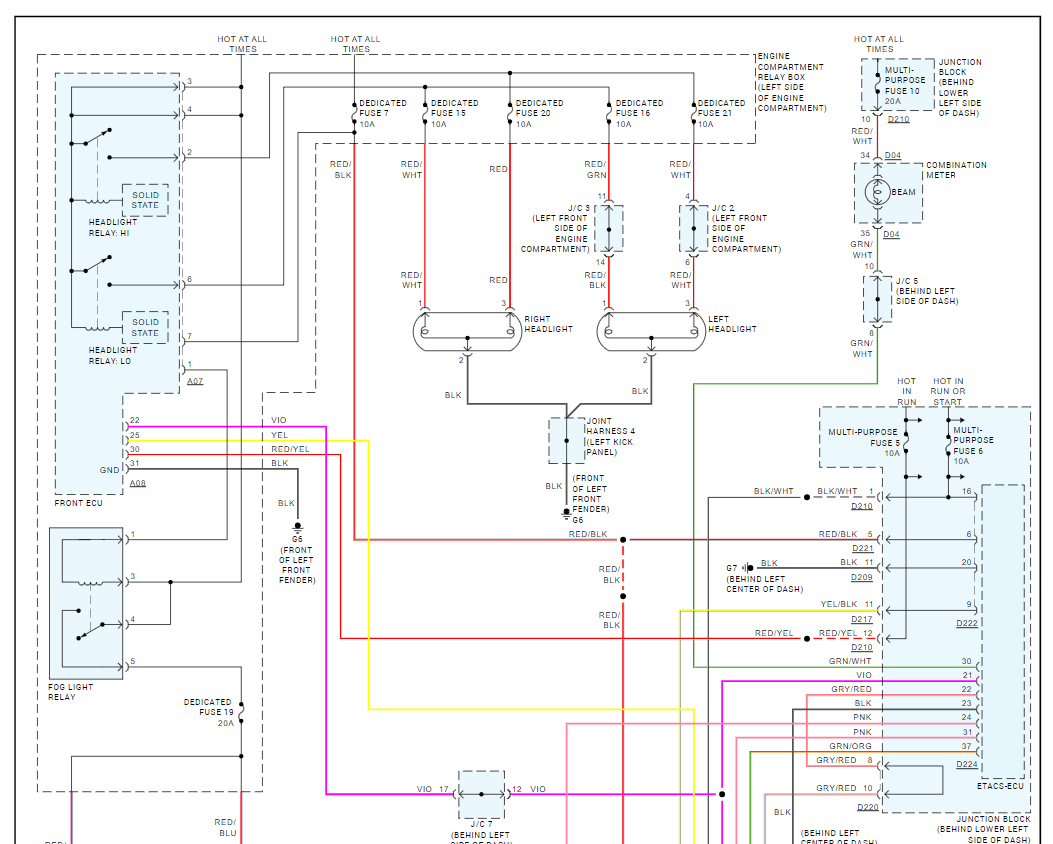Select the Joint Harness 4 block
This screenshot has width=1053, height=844.
coord(567,440)
